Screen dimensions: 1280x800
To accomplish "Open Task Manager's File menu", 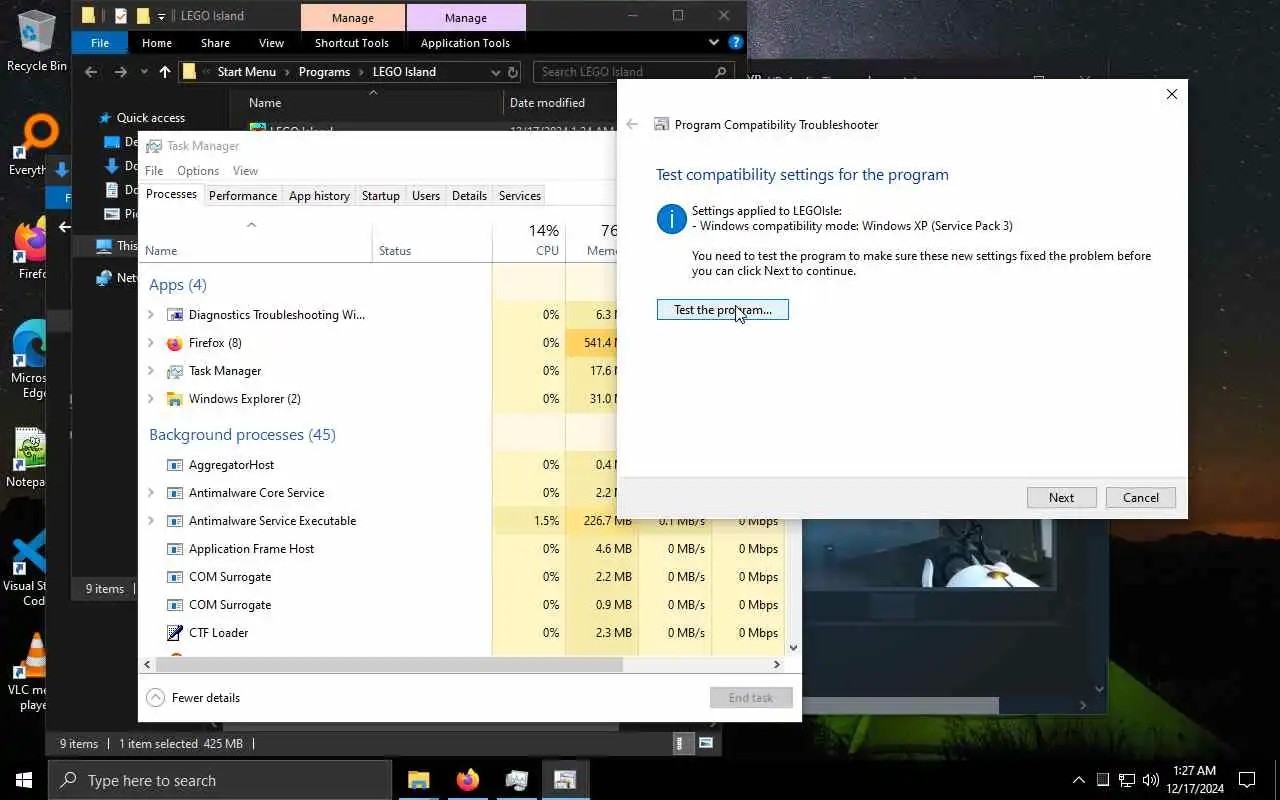I will coord(154,171).
